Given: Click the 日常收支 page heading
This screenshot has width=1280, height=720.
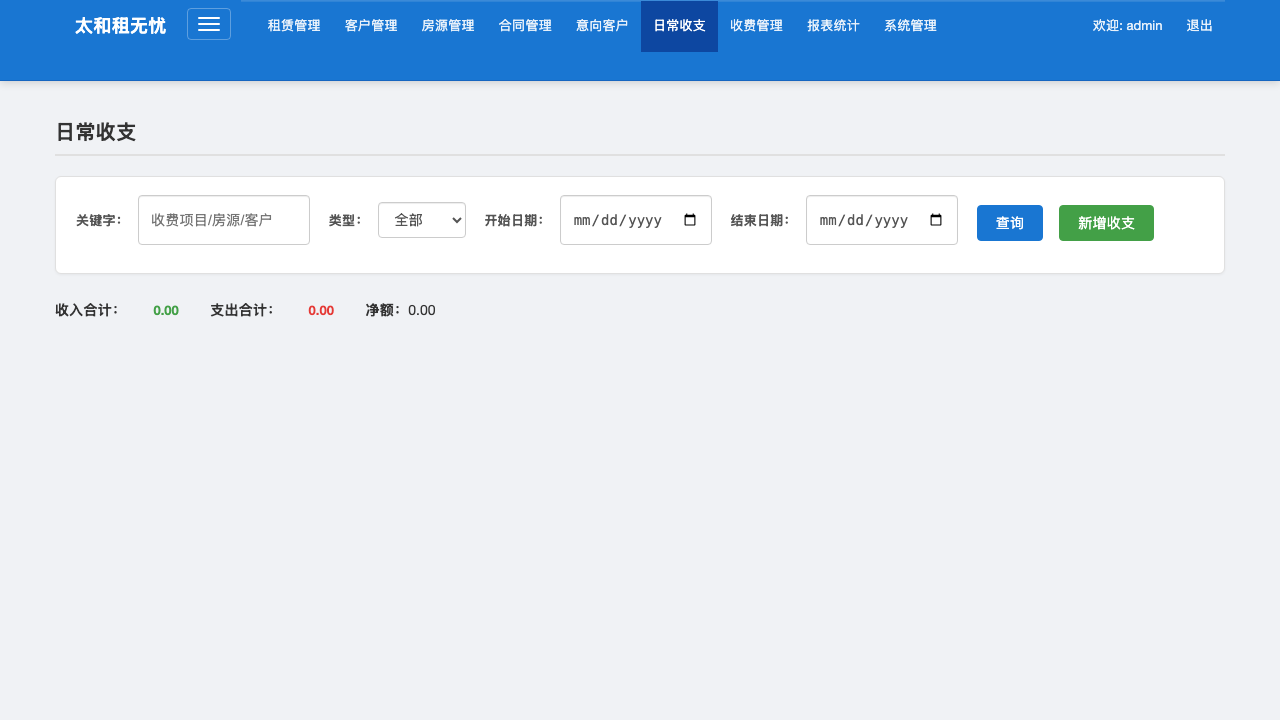Looking at the screenshot, I should click(95, 132).
